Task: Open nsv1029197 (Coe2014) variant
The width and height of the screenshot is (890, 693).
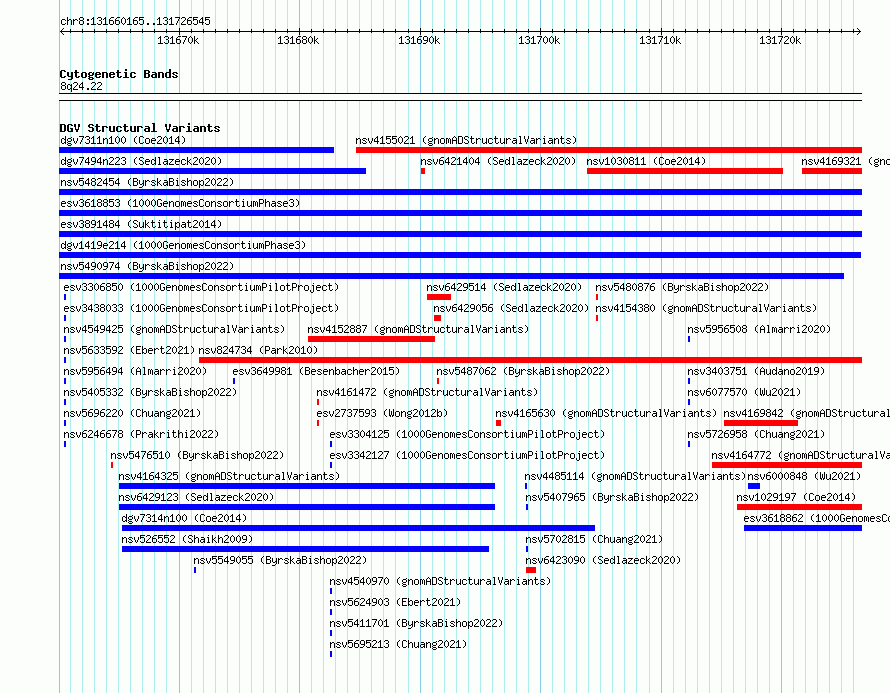Action: coord(796,497)
